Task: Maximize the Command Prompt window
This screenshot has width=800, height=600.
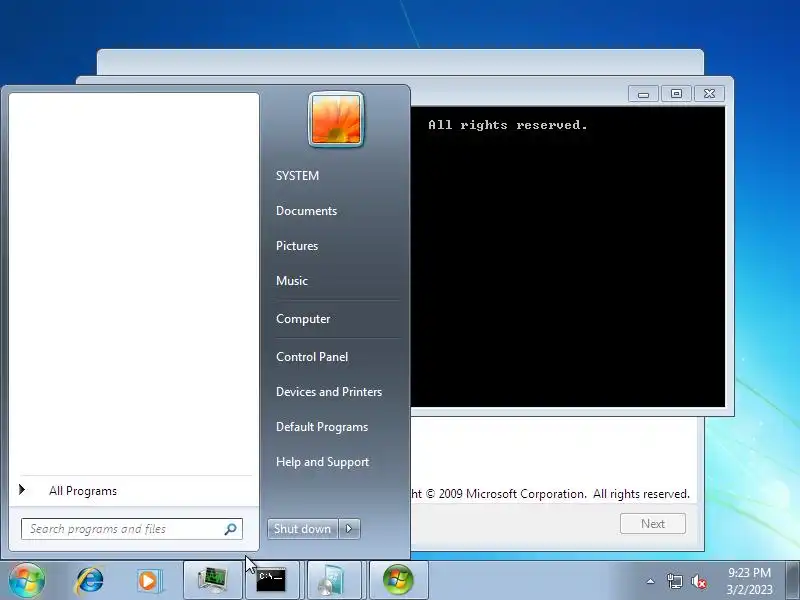Action: pos(676,93)
